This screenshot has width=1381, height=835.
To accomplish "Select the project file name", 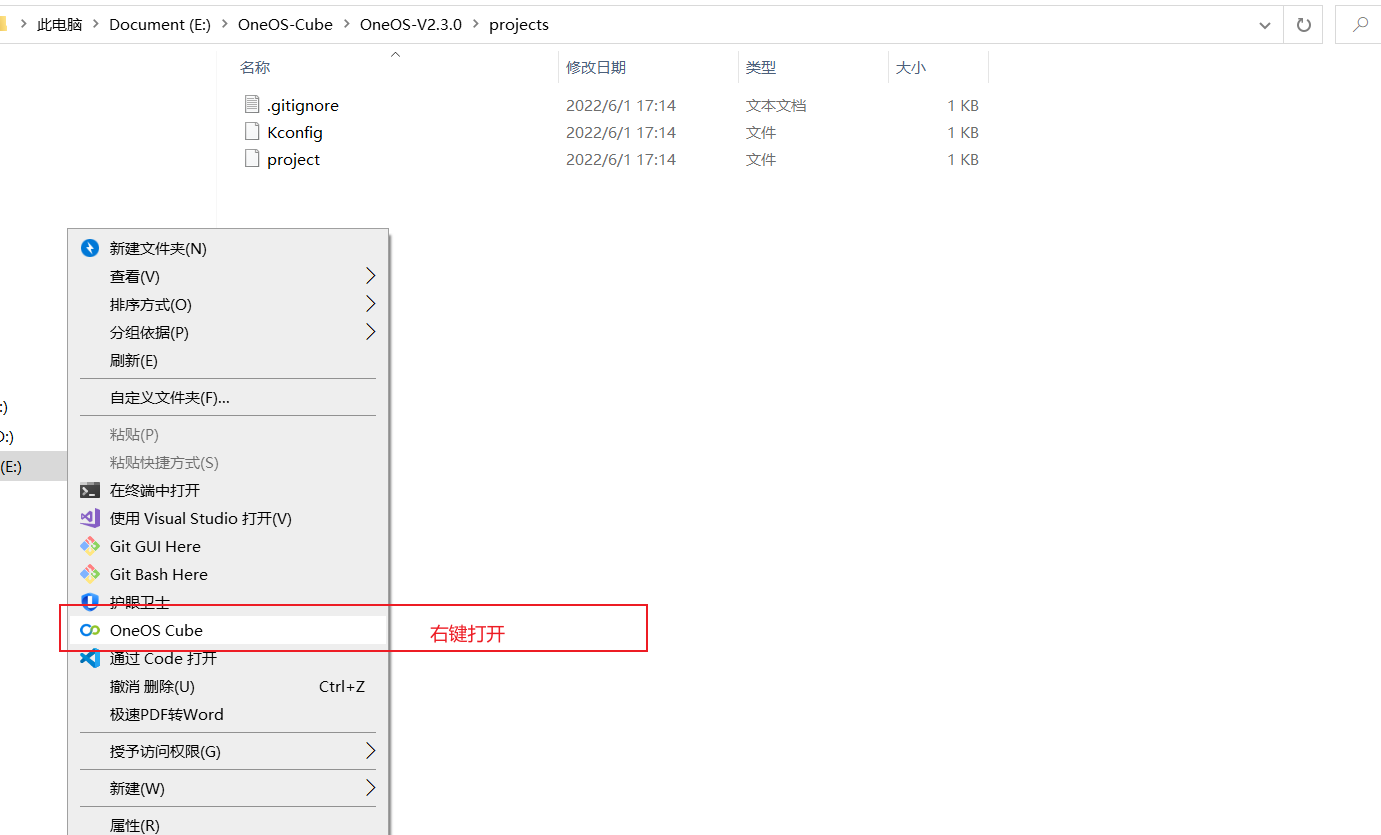I will pyautogui.click(x=293, y=159).
